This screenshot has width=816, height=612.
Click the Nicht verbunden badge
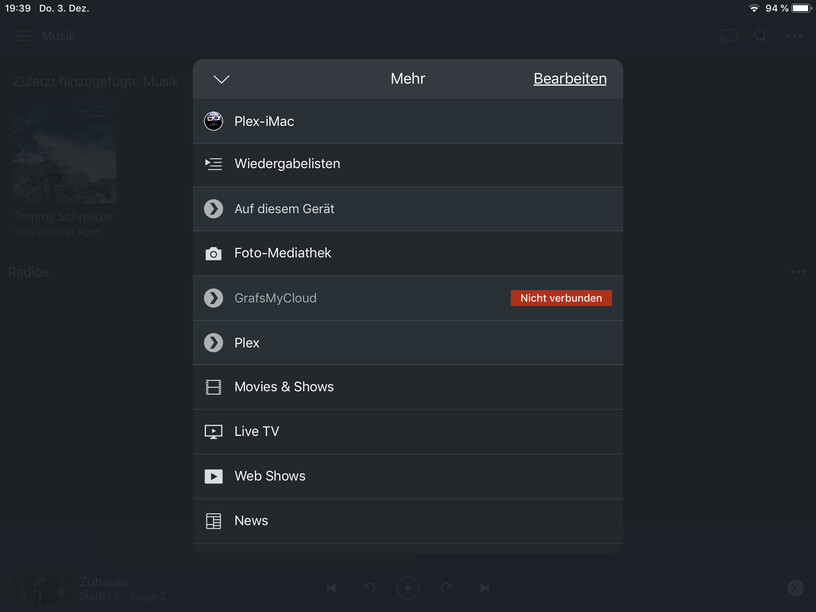point(561,298)
